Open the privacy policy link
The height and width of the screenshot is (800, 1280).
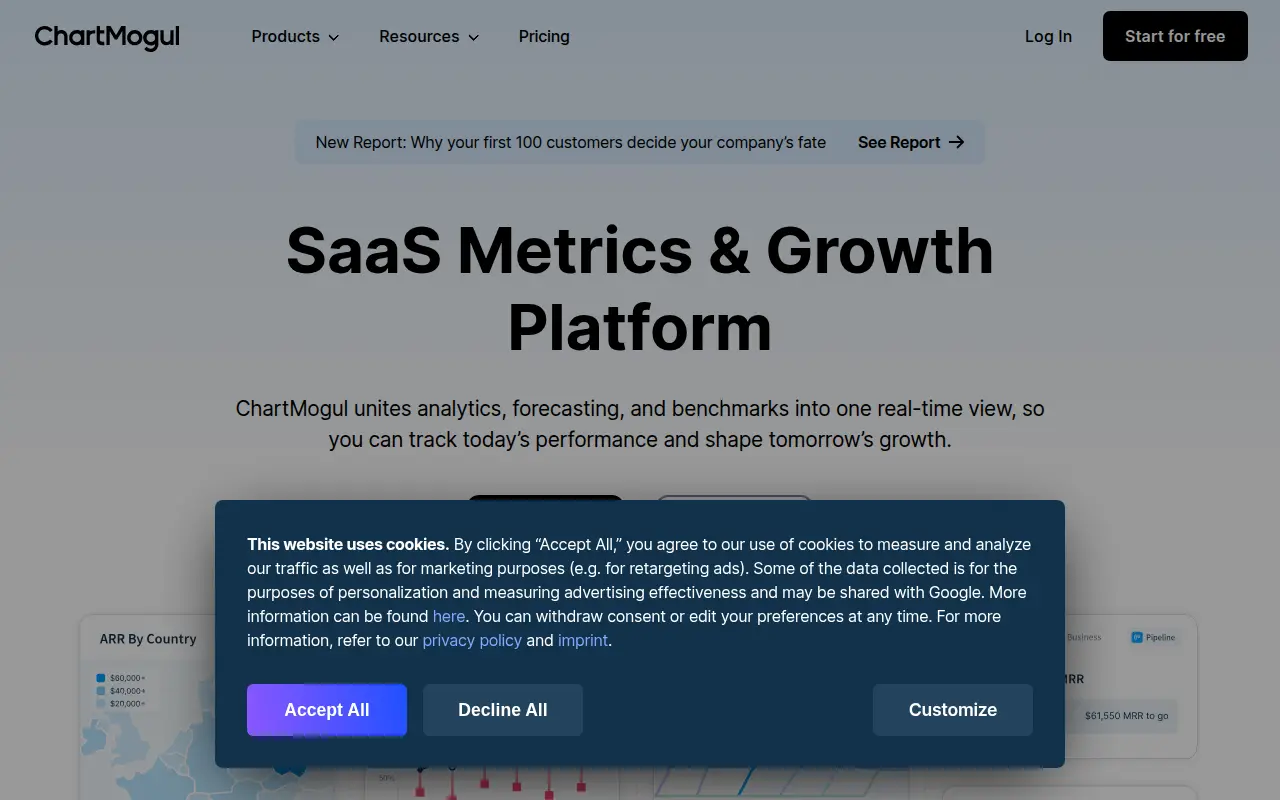[472, 640]
